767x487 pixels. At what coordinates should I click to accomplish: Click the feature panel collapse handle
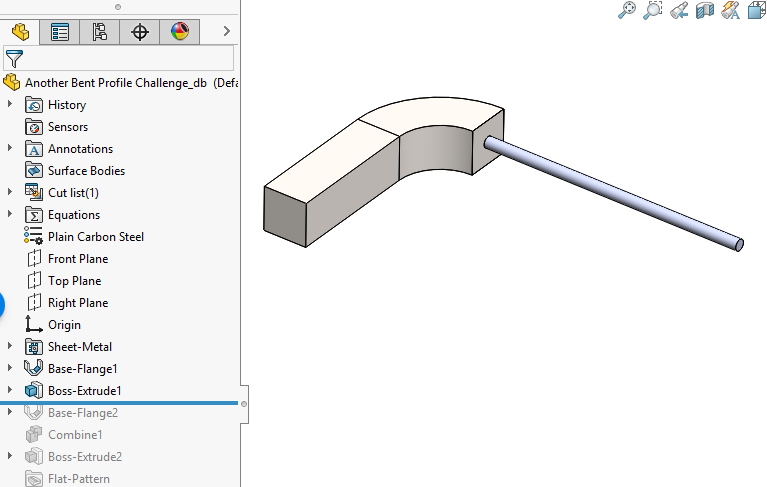(x=245, y=404)
